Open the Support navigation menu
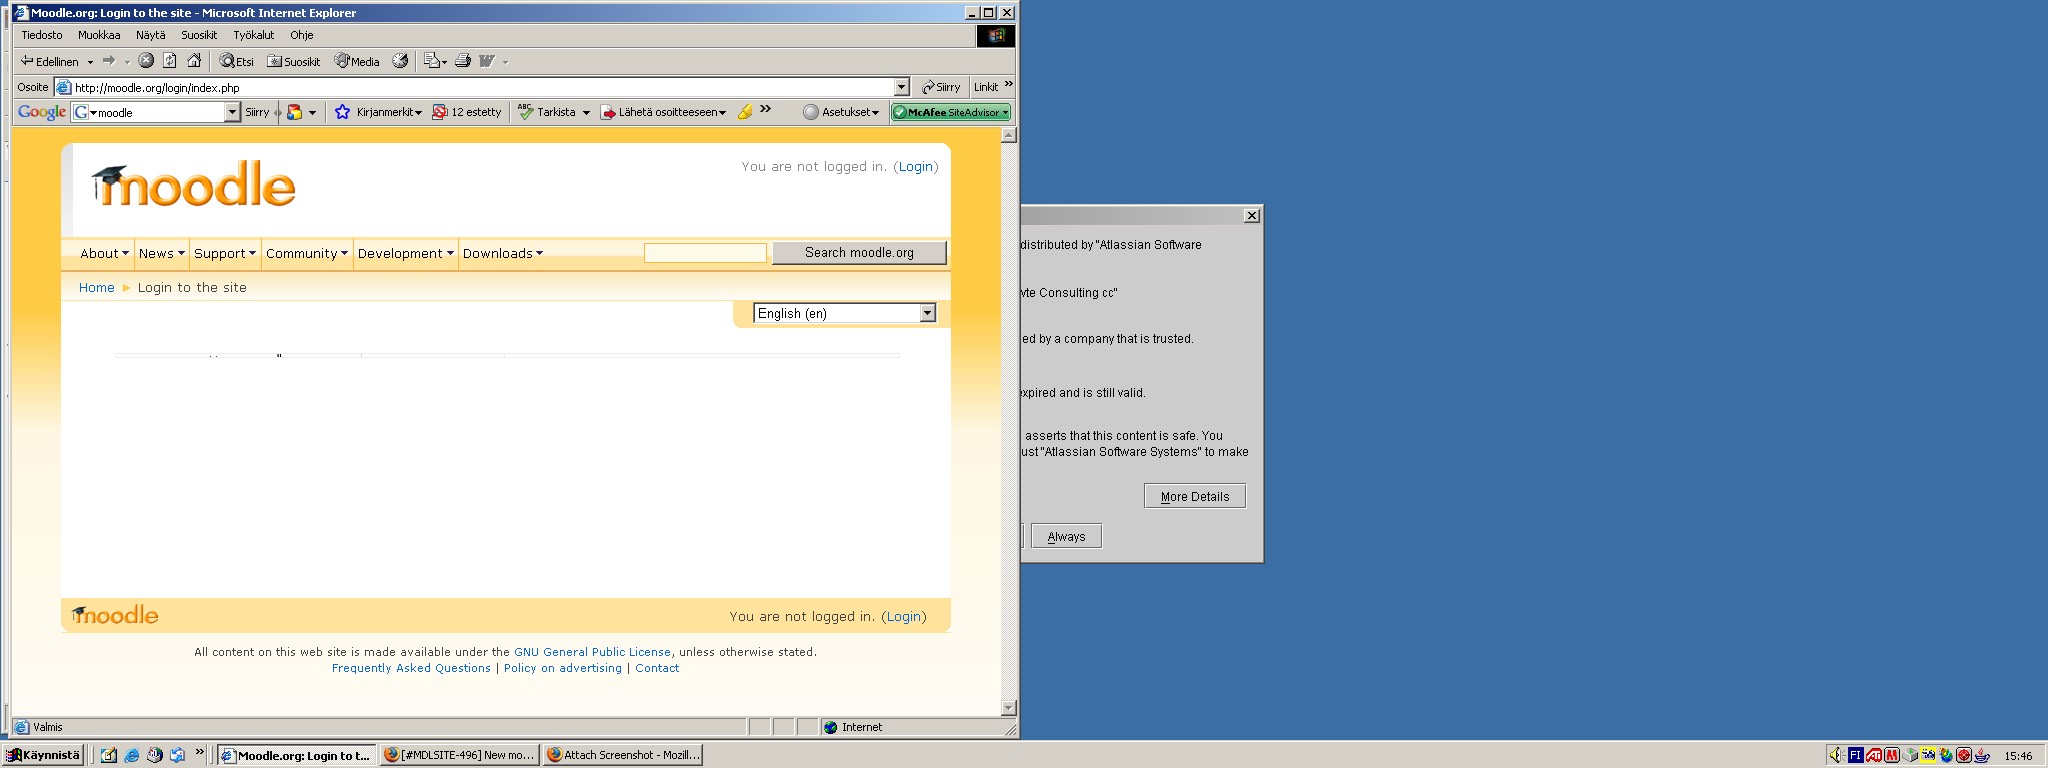Viewport: 2048px width, 768px height. [x=224, y=253]
